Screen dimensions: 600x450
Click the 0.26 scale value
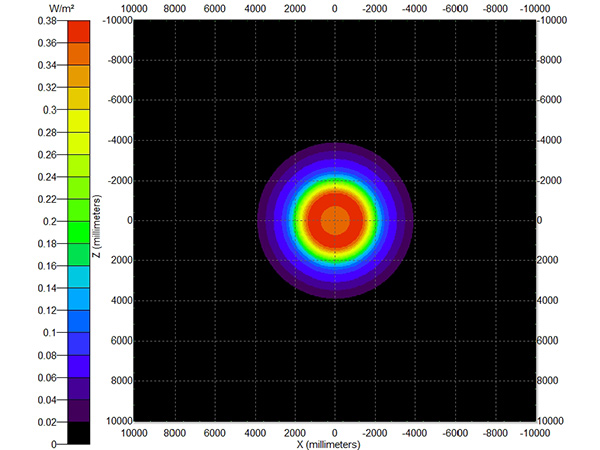47,155
